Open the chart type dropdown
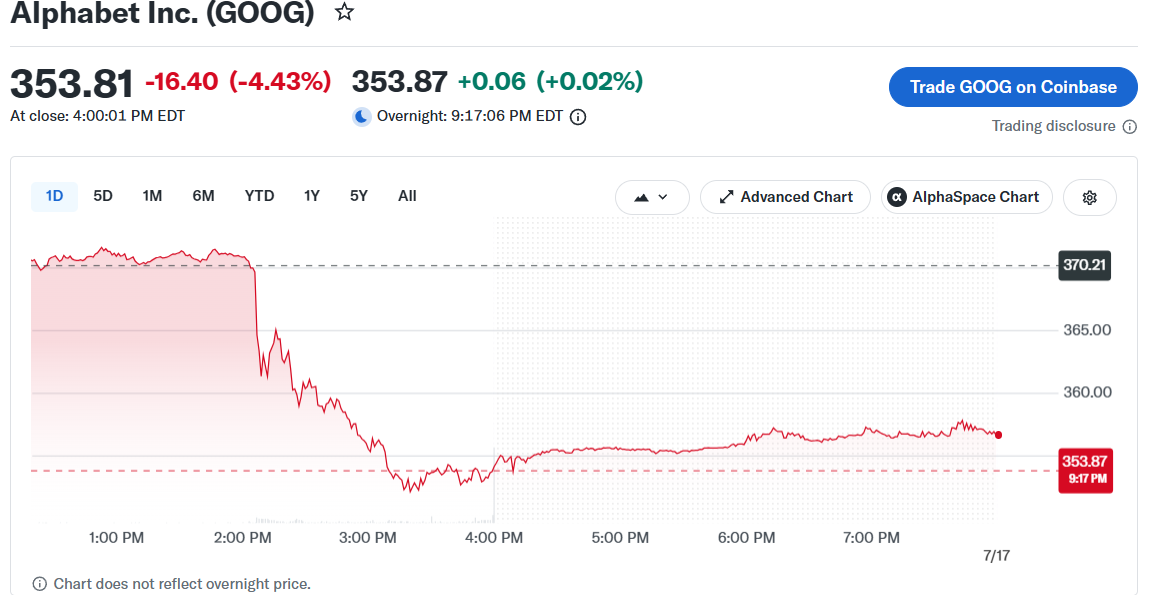The height and width of the screenshot is (595, 1156). [x=652, y=198]
